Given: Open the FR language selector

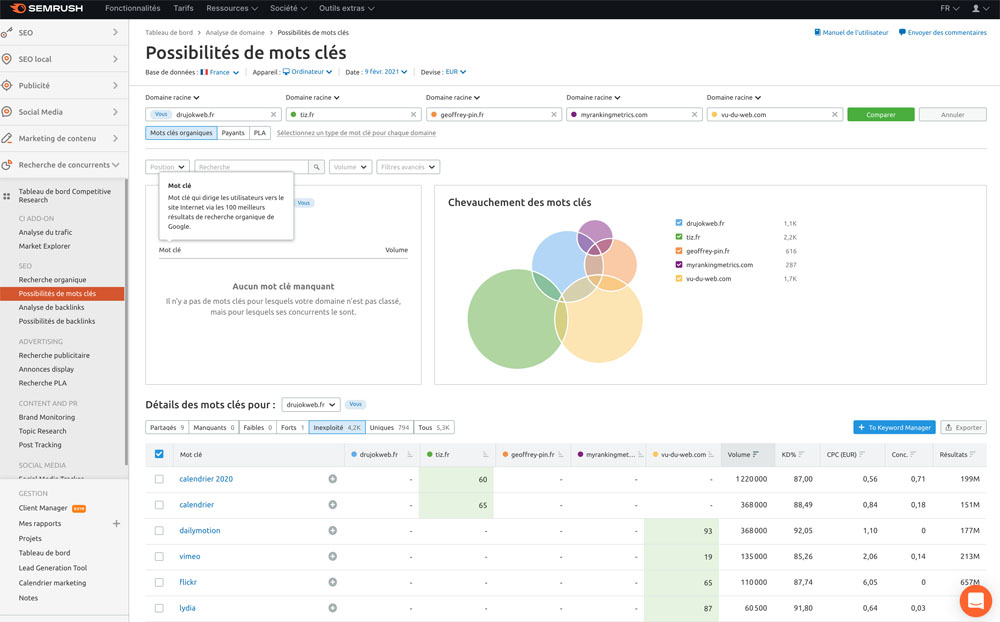Looking at the screenshot, I should click(x=950, y=8).
